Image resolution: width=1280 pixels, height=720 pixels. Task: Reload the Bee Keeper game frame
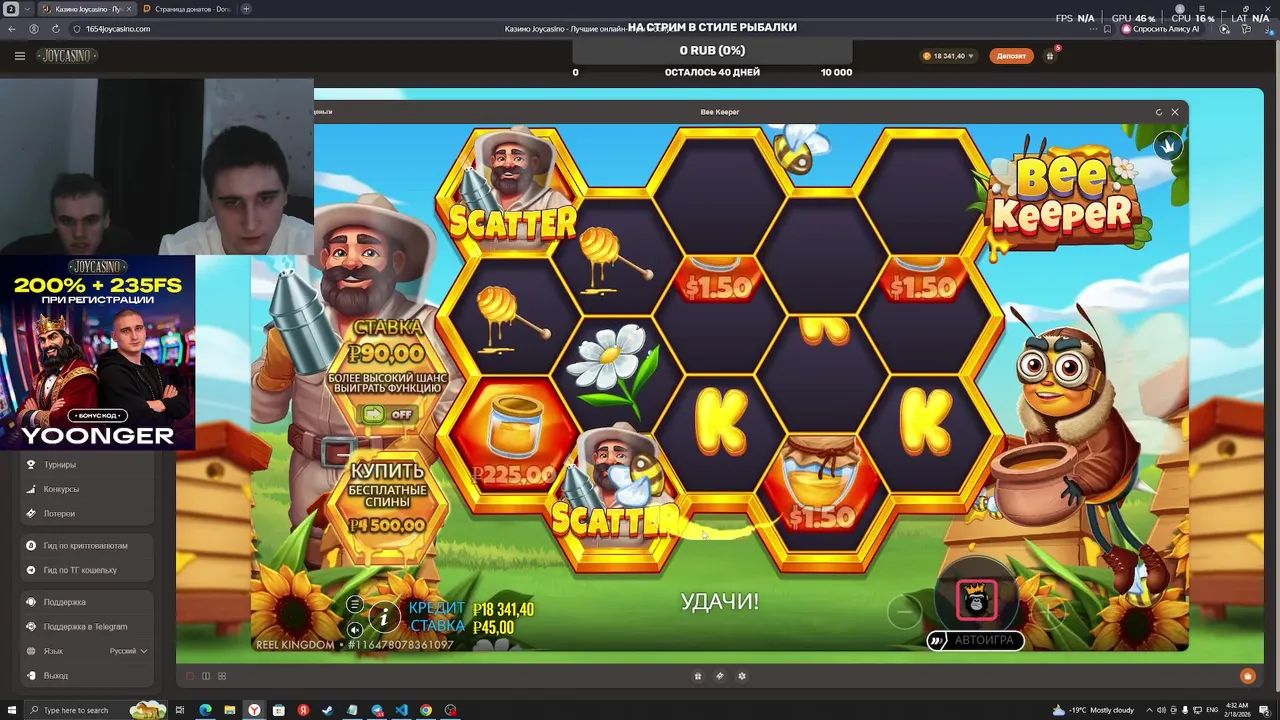[1159, 112]
